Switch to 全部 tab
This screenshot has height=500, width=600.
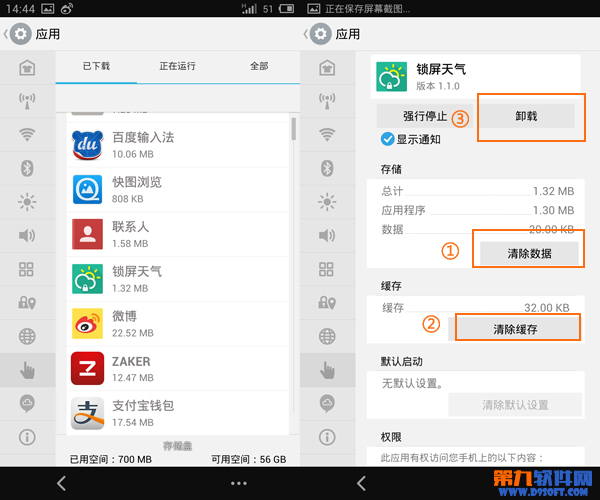pyautogui.click(x=259, y=67)
